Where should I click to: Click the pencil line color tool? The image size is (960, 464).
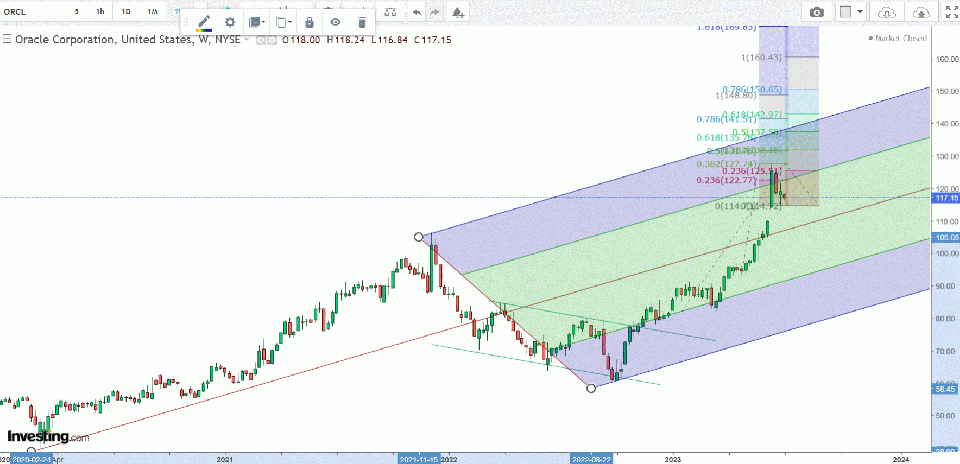pos(205,22)
